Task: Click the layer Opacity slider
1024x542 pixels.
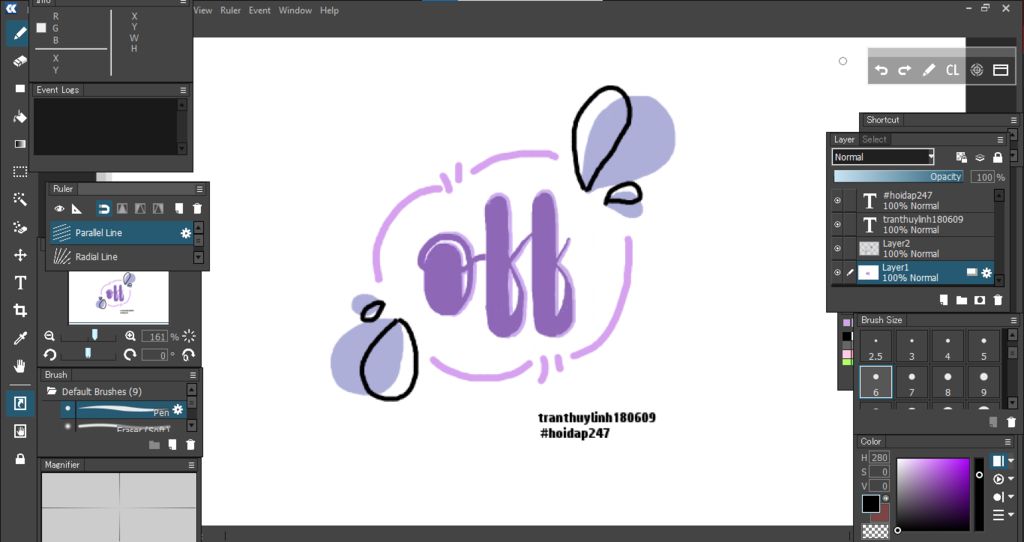Action: point(899,176)
